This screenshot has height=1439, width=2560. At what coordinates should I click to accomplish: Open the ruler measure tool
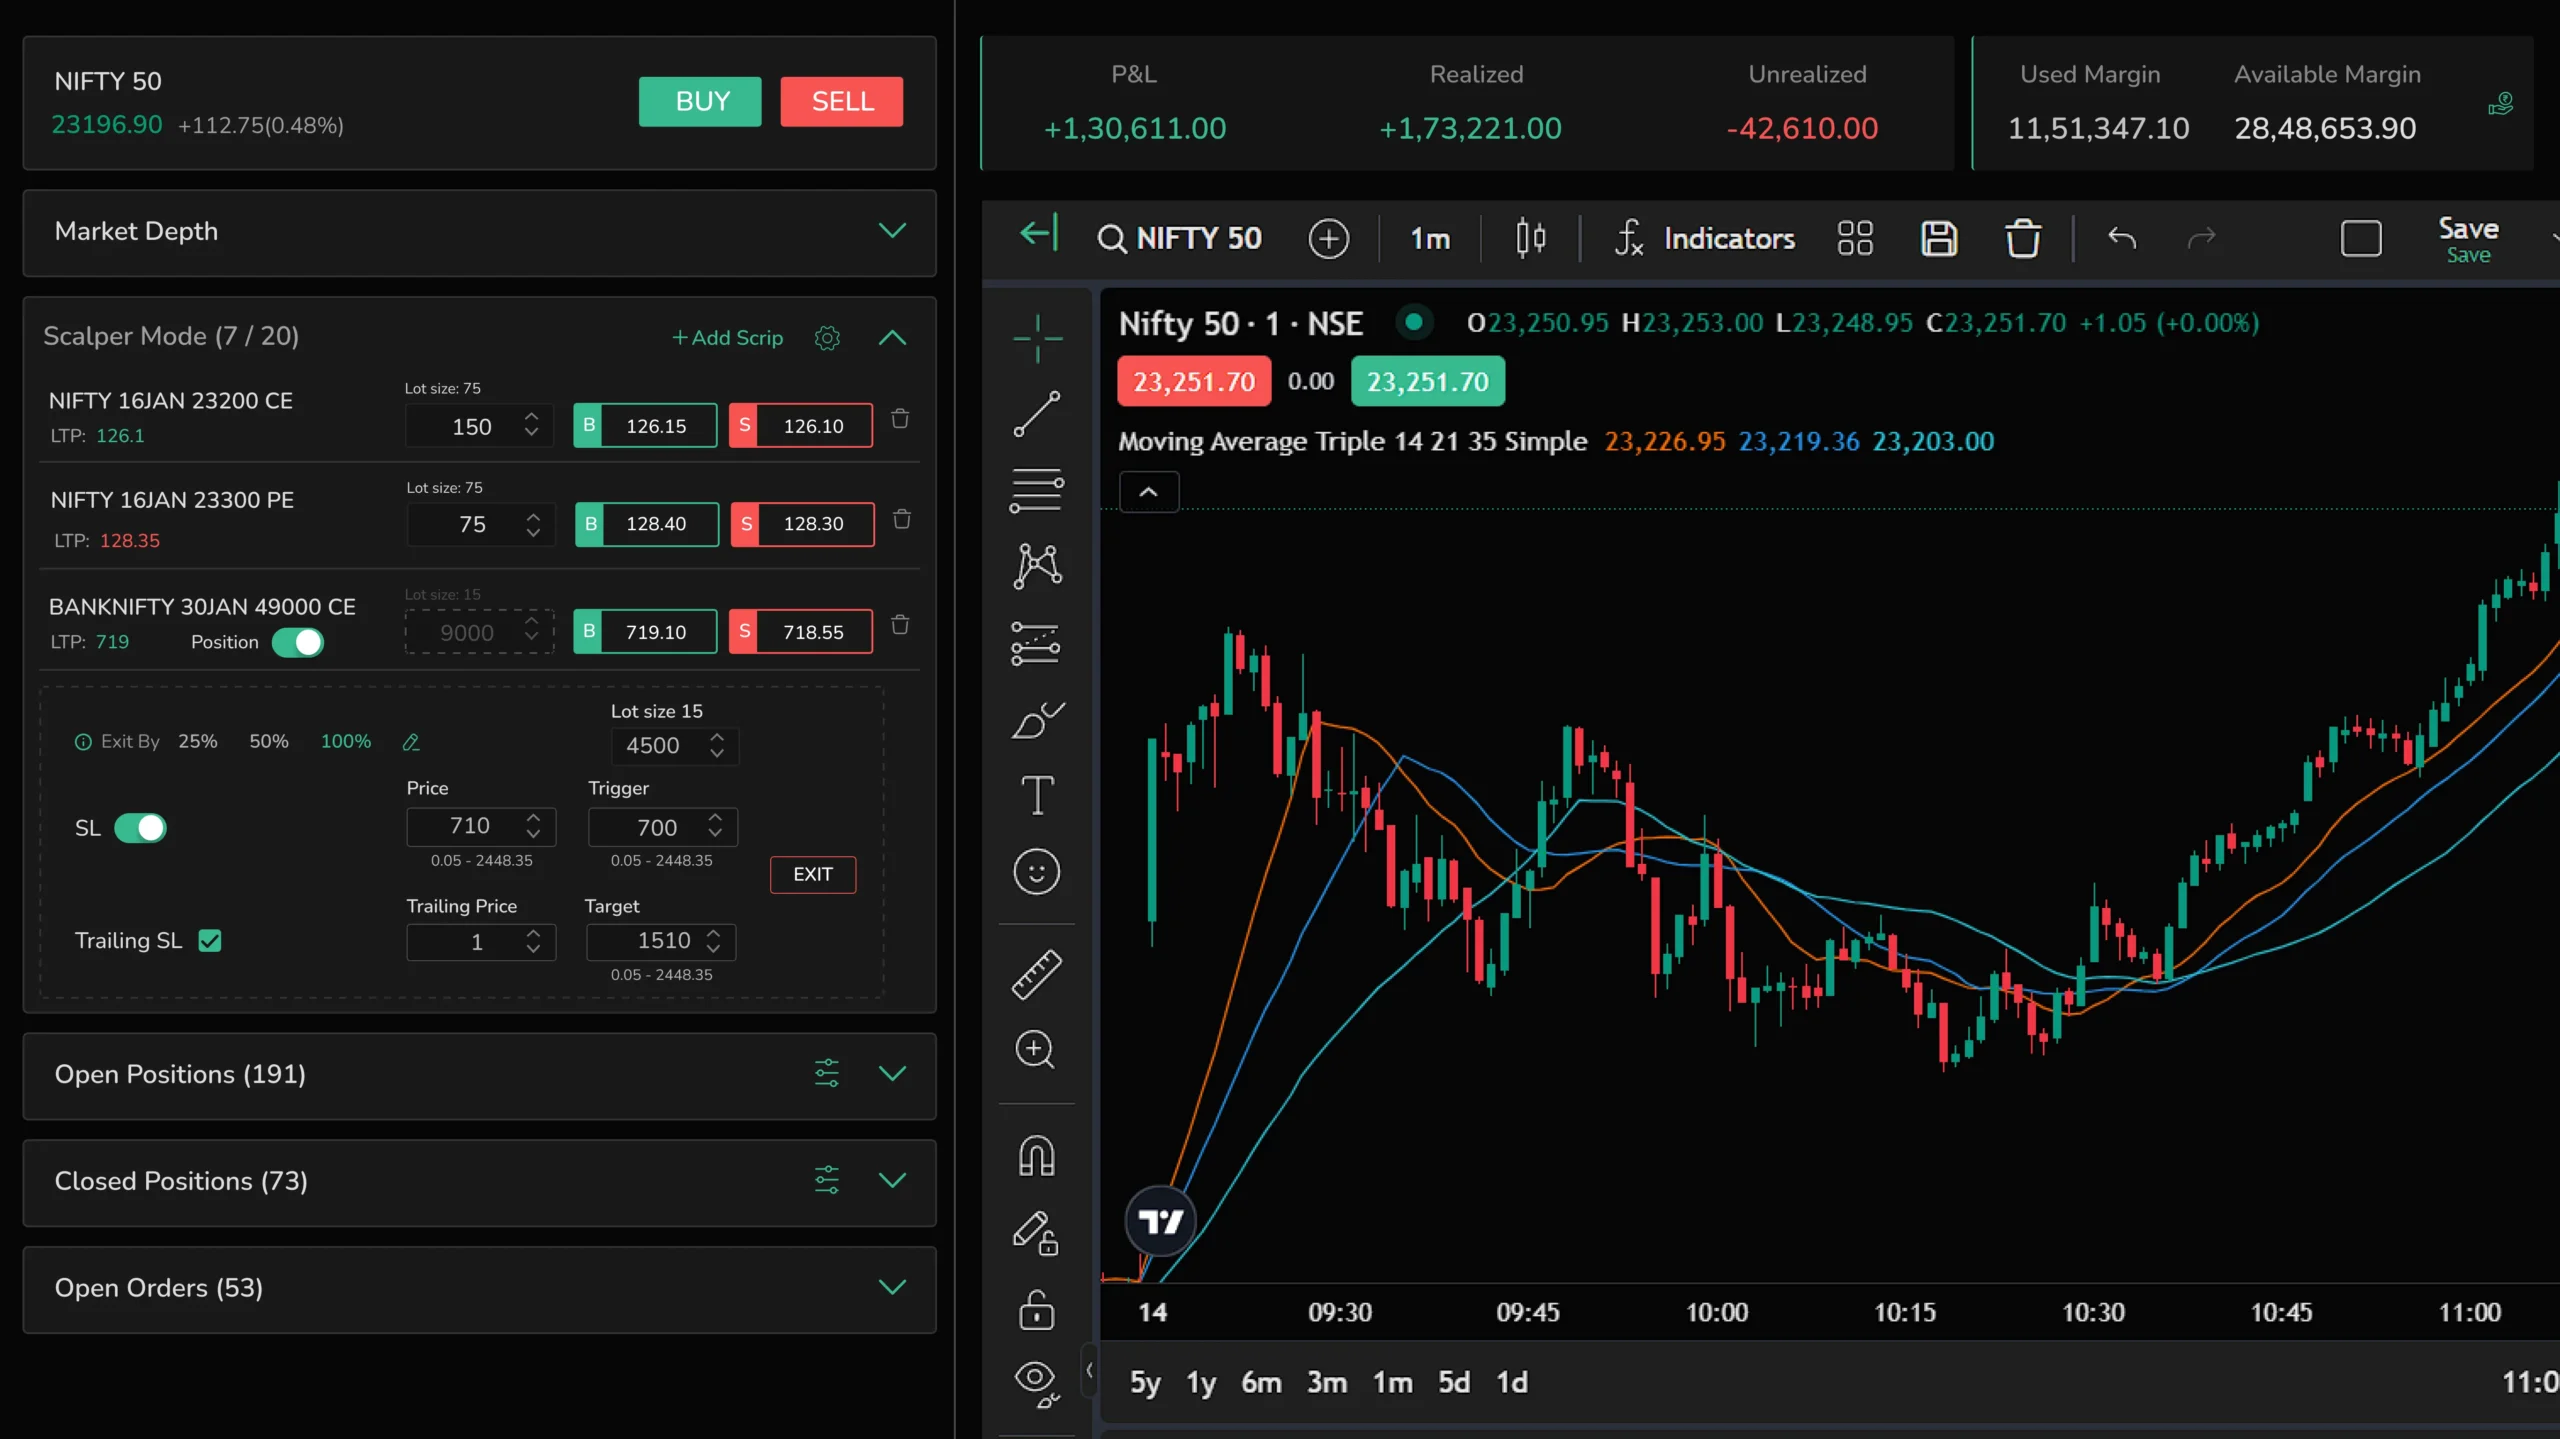(x=1036, y=974)
